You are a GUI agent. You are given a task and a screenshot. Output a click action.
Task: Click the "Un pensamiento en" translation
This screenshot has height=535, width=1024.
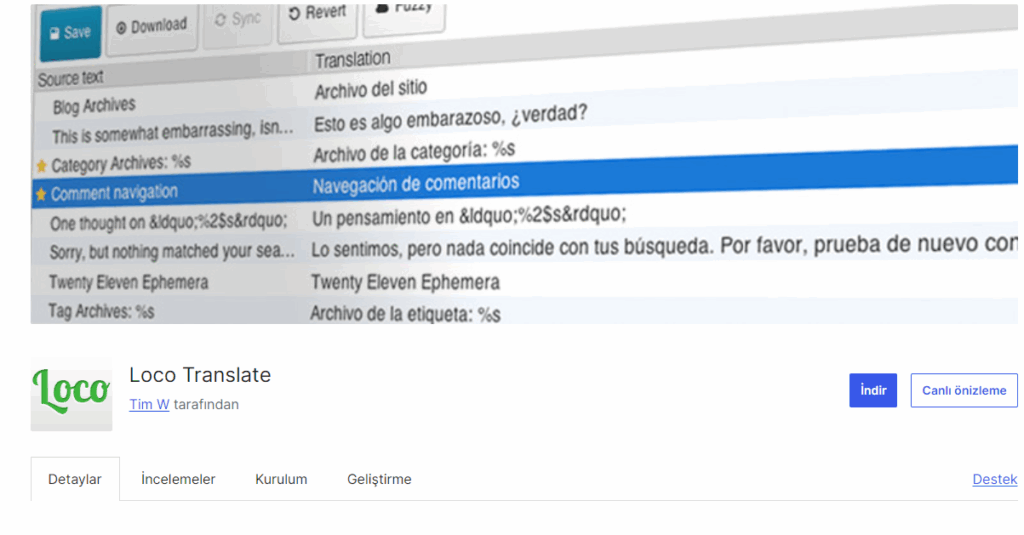pos(469,216)
